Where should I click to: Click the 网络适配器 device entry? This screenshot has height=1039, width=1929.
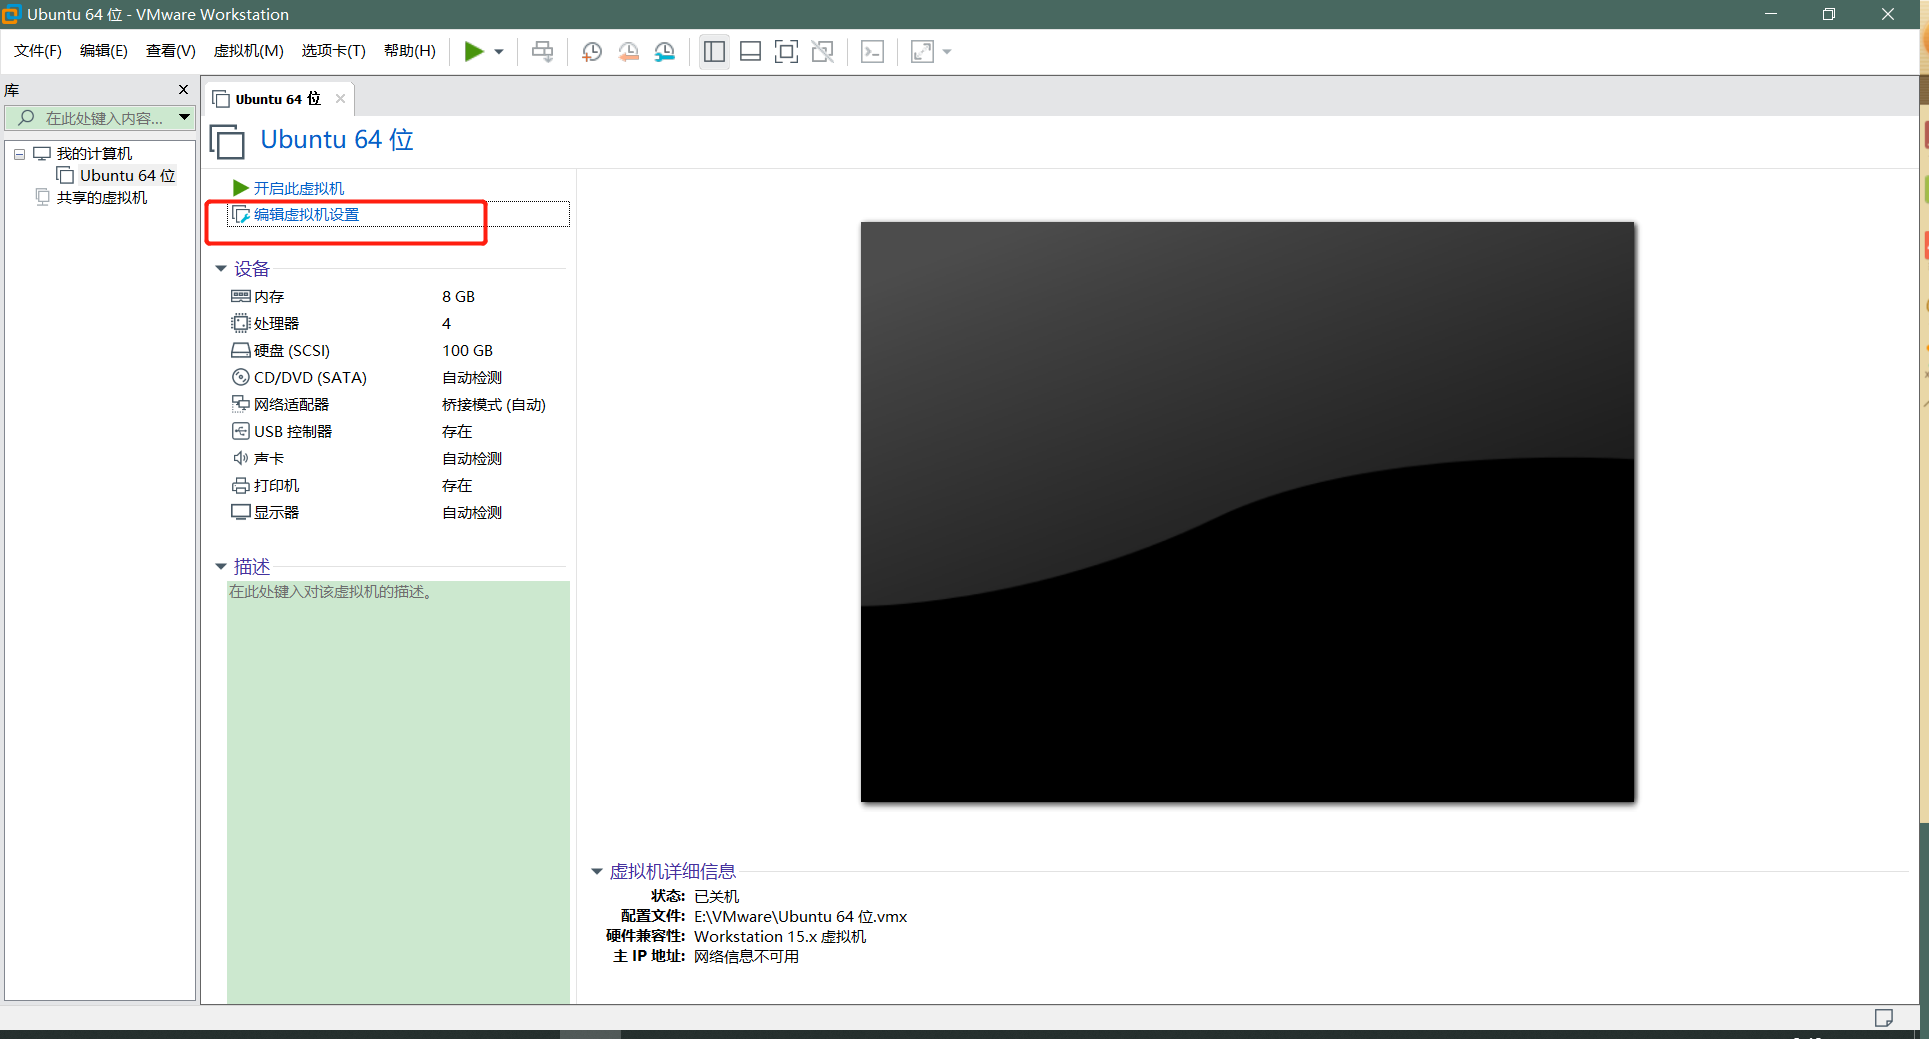(291, 405)
